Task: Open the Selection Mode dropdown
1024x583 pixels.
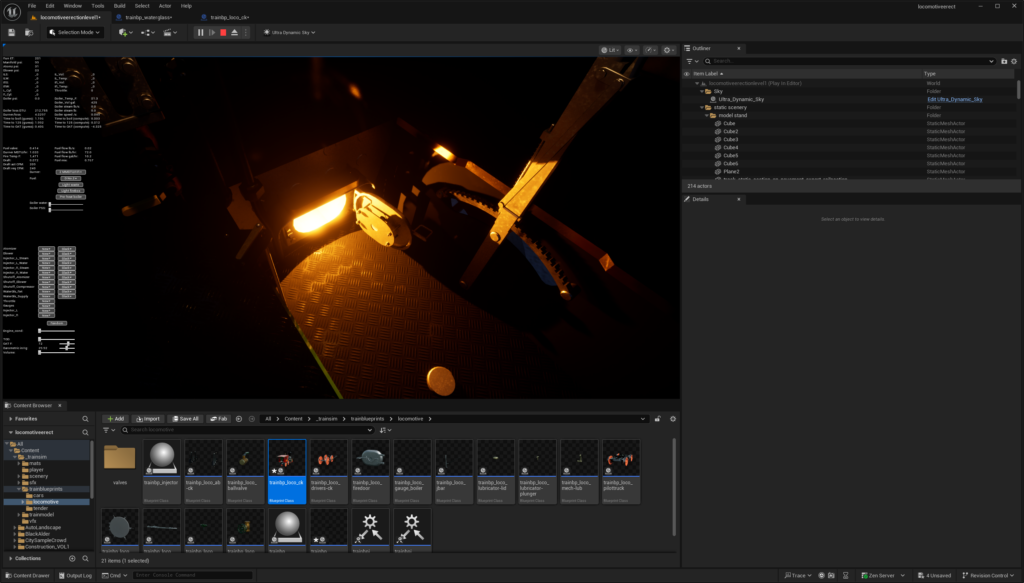Action: click(75, 32)
